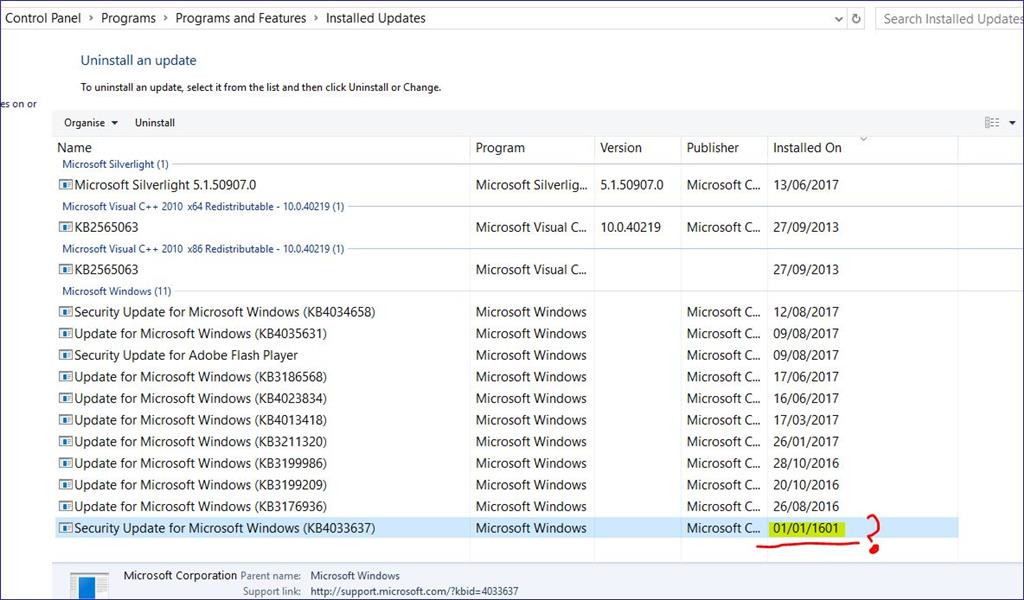Open the Organise dropdown menu
Image resolution: width=1024 pixels, height=600 pixels.
91,123
